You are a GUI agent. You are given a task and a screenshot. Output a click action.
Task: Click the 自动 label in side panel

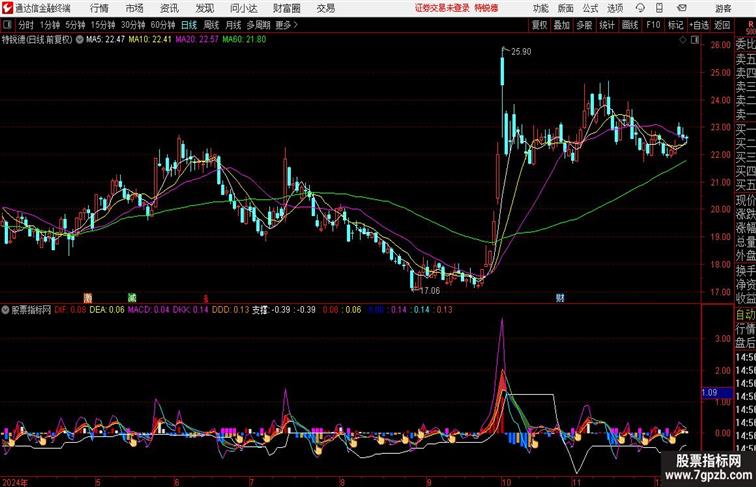click(745, 315)
